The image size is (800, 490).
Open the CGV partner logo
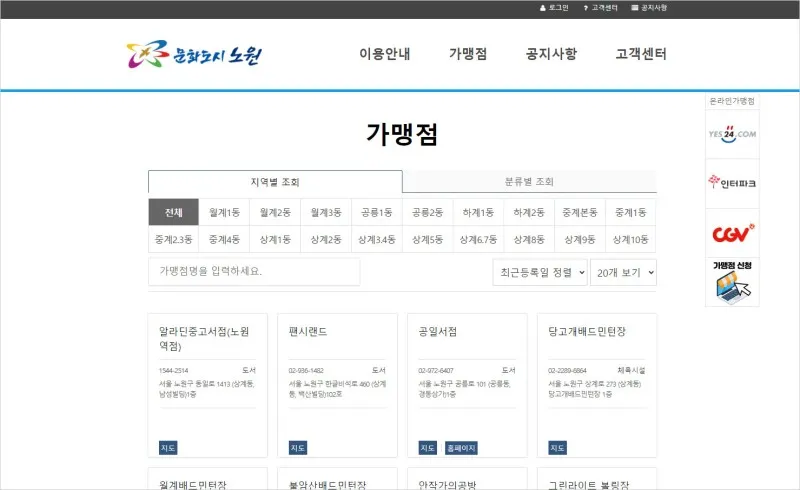[732, 233]
